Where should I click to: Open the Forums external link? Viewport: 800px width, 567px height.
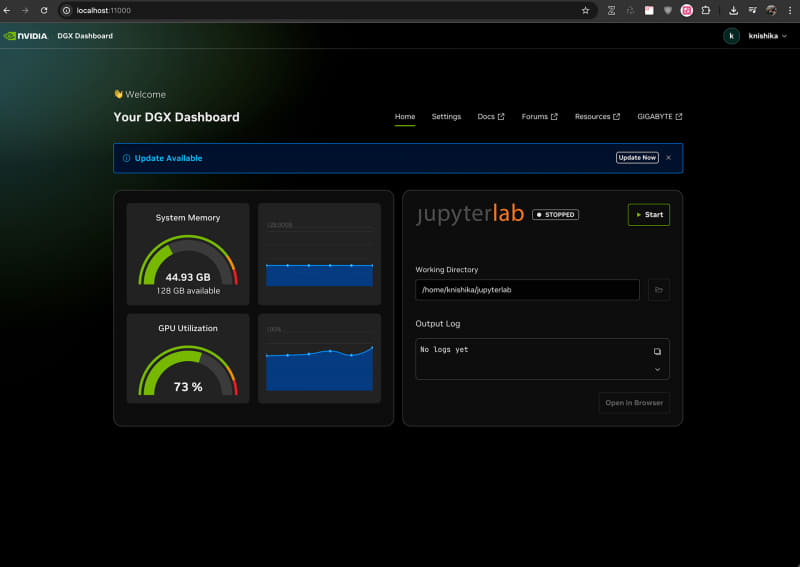click(539, 116)
